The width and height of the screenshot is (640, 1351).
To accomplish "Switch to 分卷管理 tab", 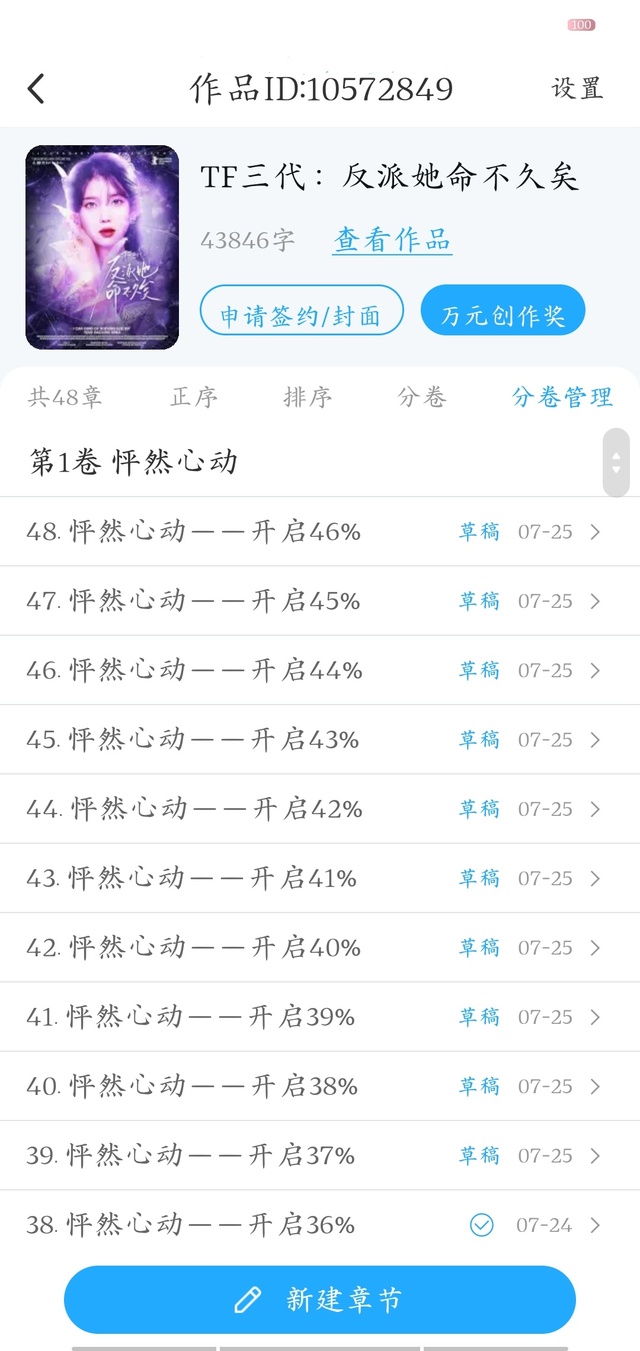I will click(562, 397).
